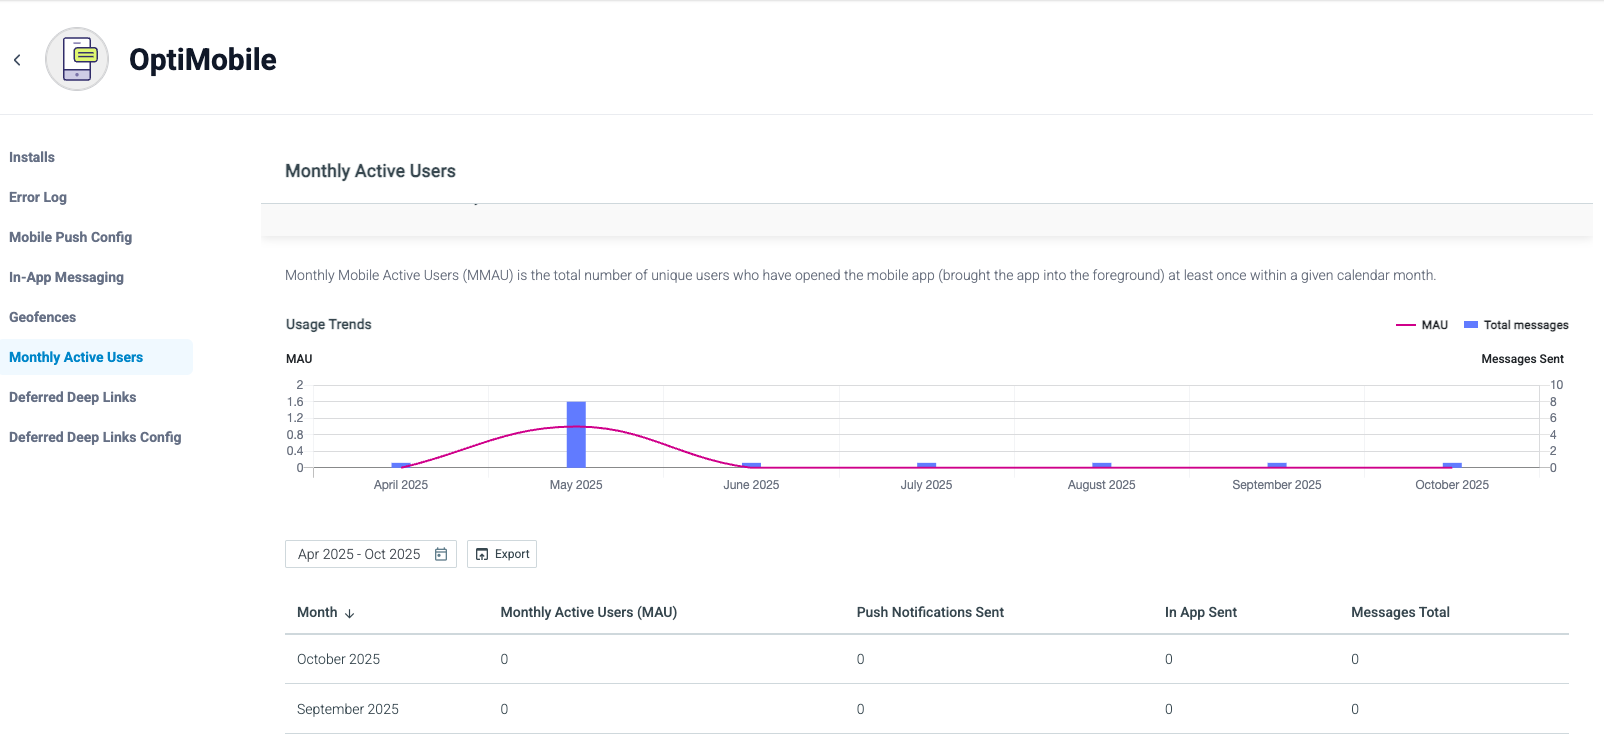Sort by the Monthly Active Users (MAU) column header
1604x739 pixels.
pos(589,612)
